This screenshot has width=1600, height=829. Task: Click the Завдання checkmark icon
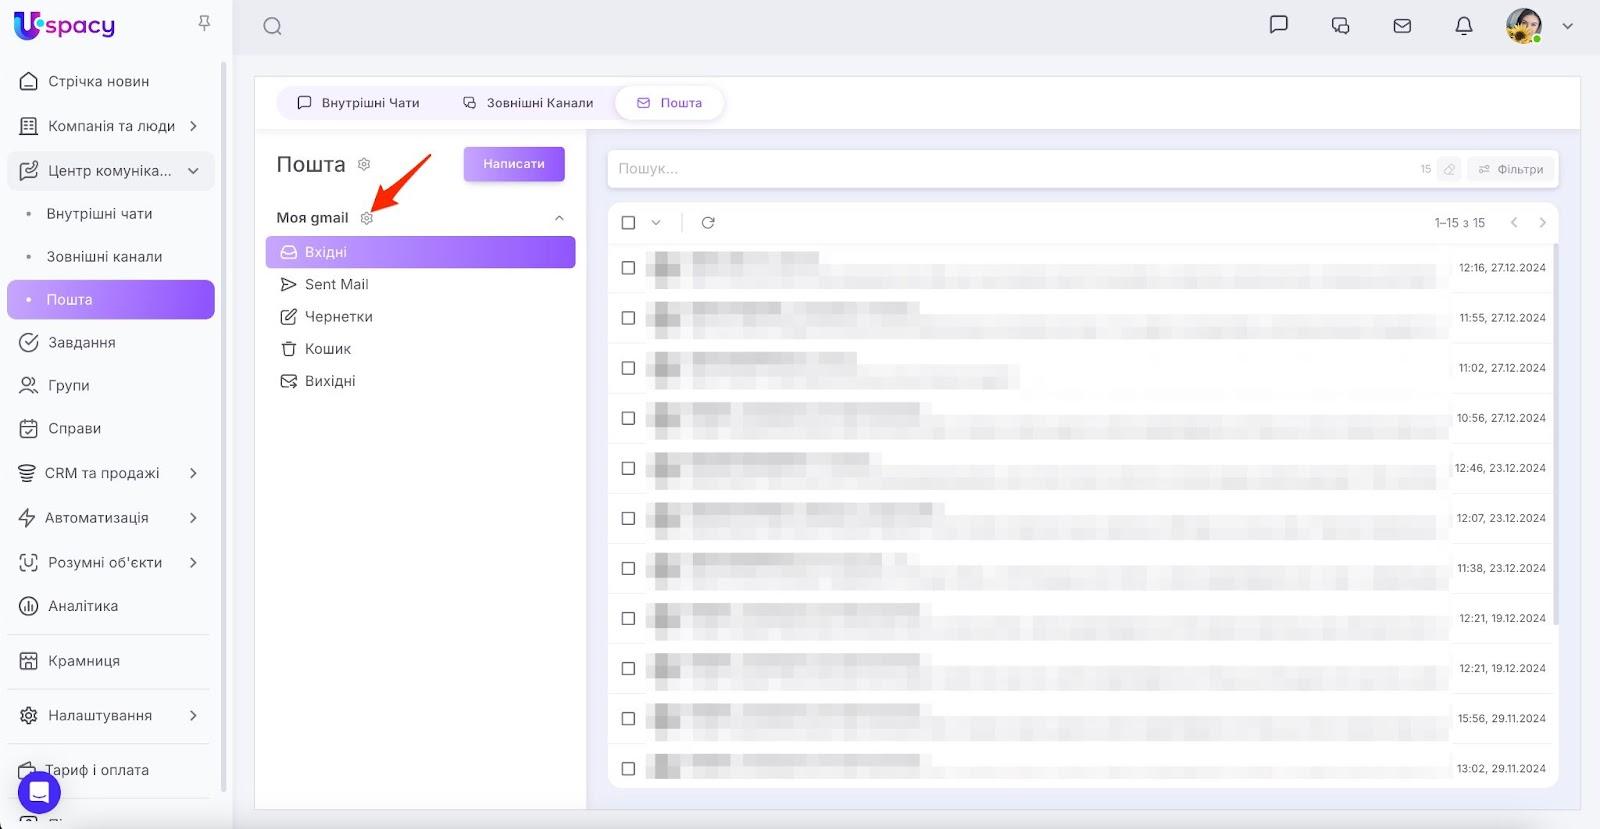[x=29, y=343]
